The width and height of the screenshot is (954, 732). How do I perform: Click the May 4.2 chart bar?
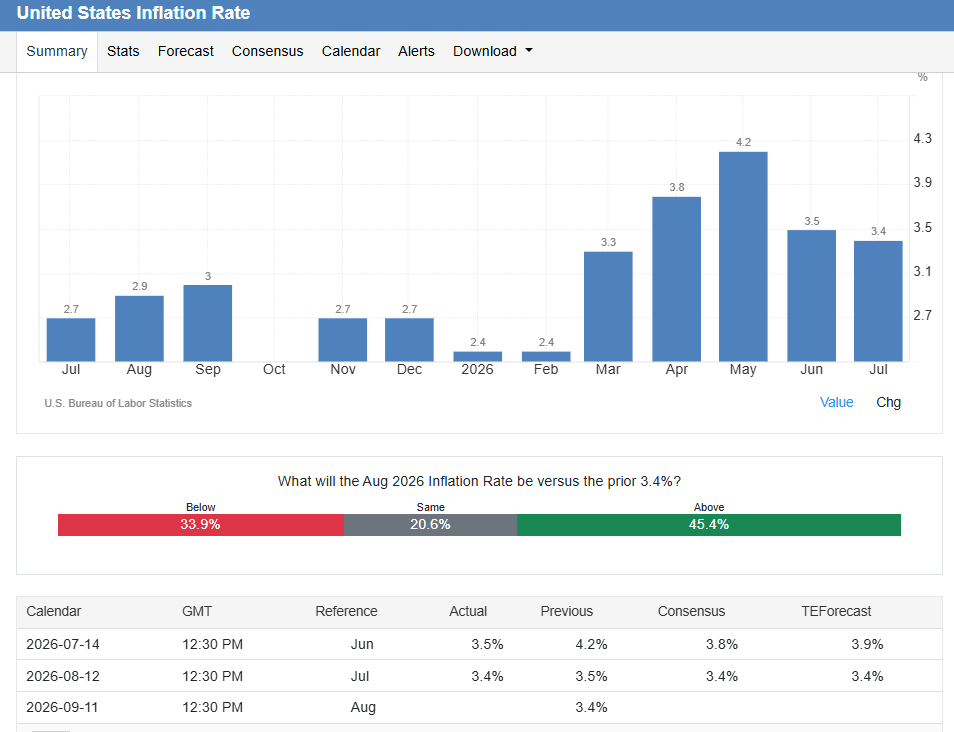743,256
